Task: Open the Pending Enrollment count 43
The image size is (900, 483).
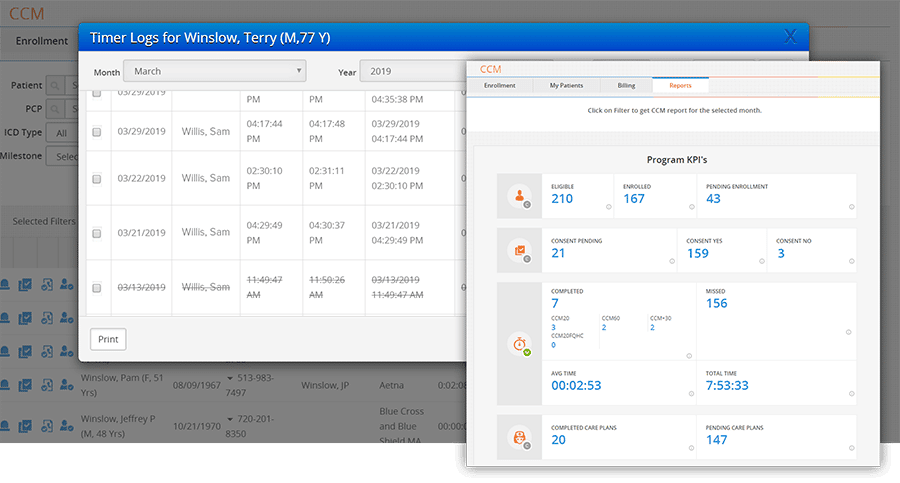Action: tap(713, 199)
